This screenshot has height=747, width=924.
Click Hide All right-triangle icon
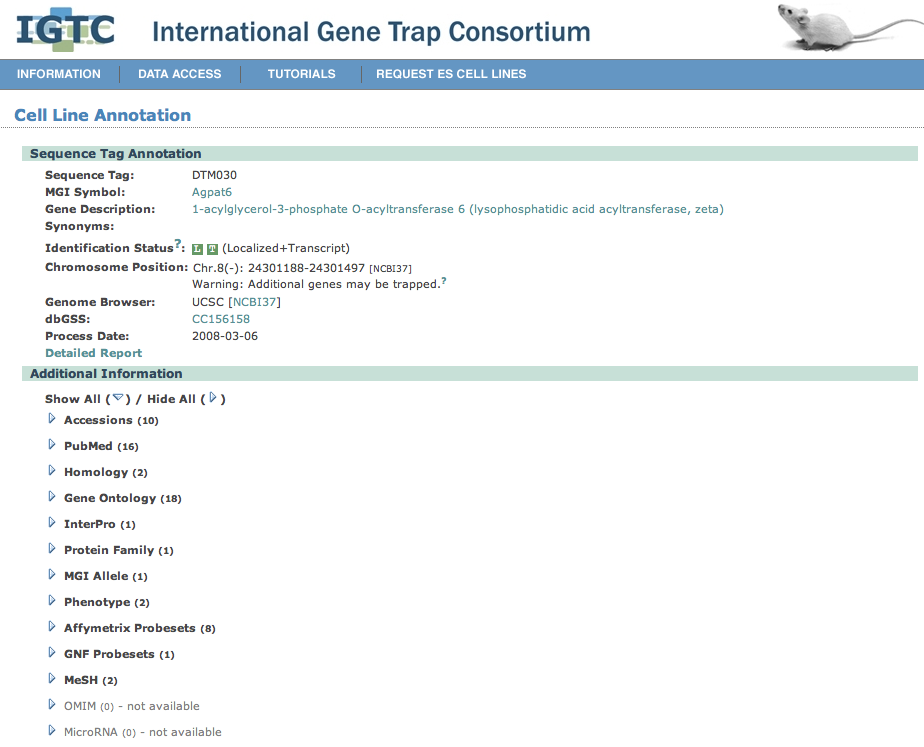213,398
